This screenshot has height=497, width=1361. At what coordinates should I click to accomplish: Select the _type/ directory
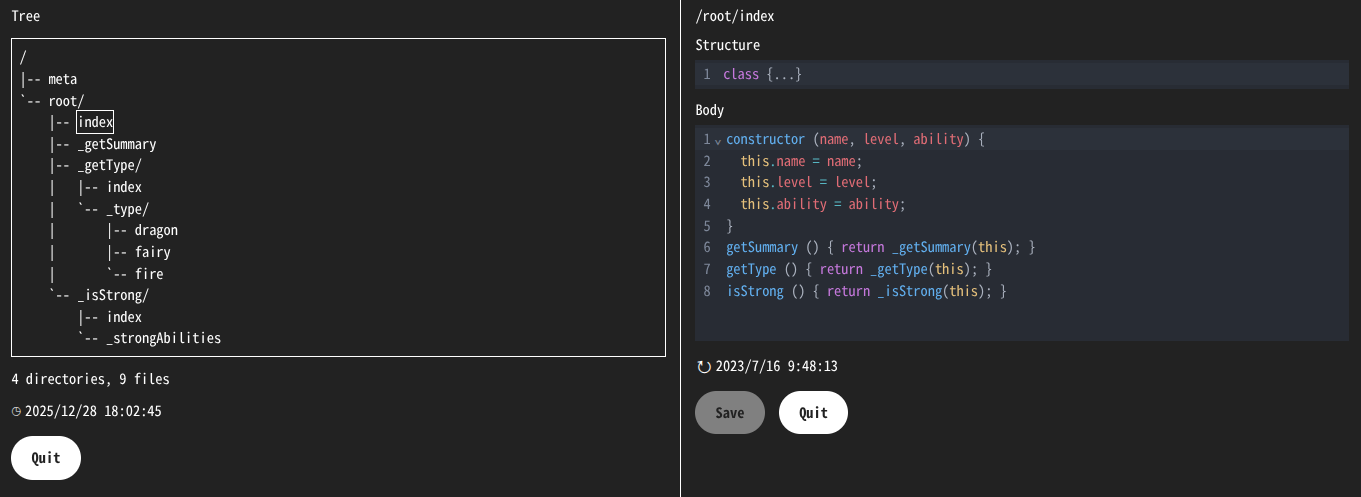(x=127, y=209)
